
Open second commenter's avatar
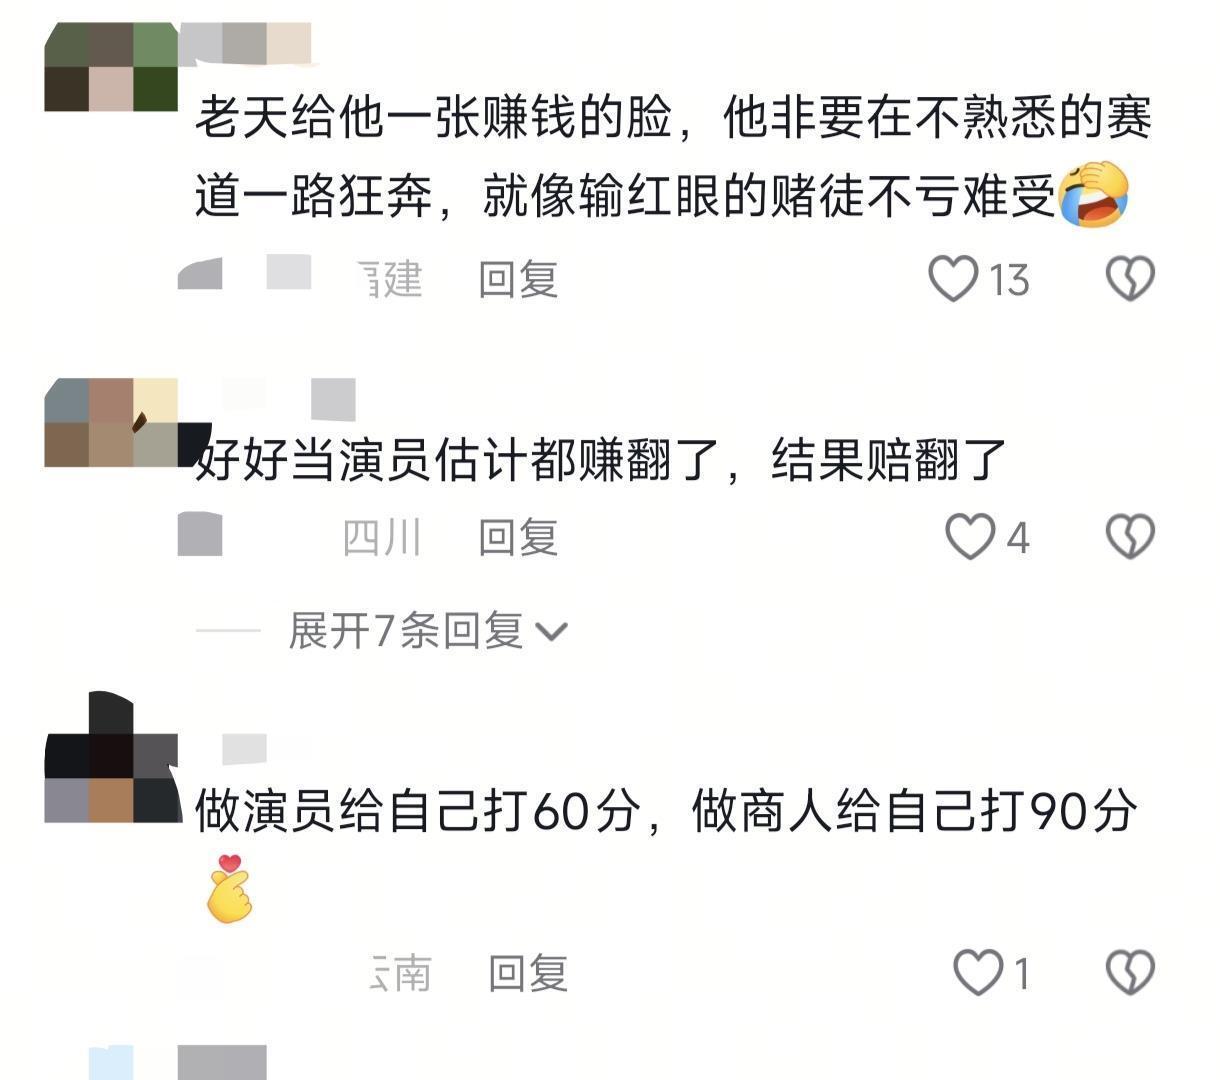point(111,422)
